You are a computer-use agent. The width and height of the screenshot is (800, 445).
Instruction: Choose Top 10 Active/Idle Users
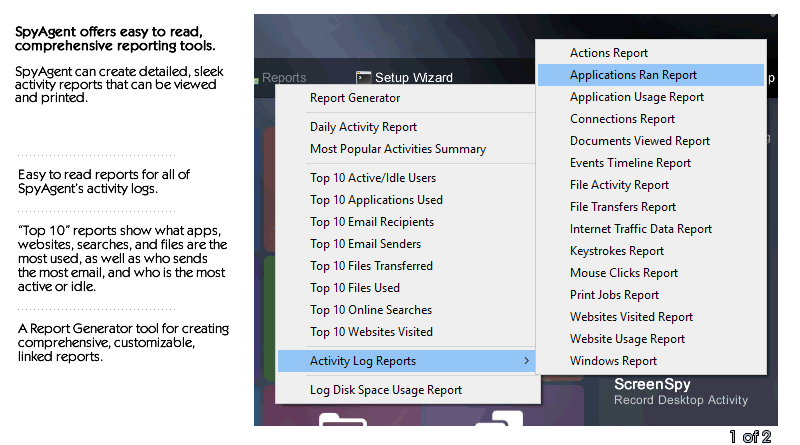coord(406,178)
